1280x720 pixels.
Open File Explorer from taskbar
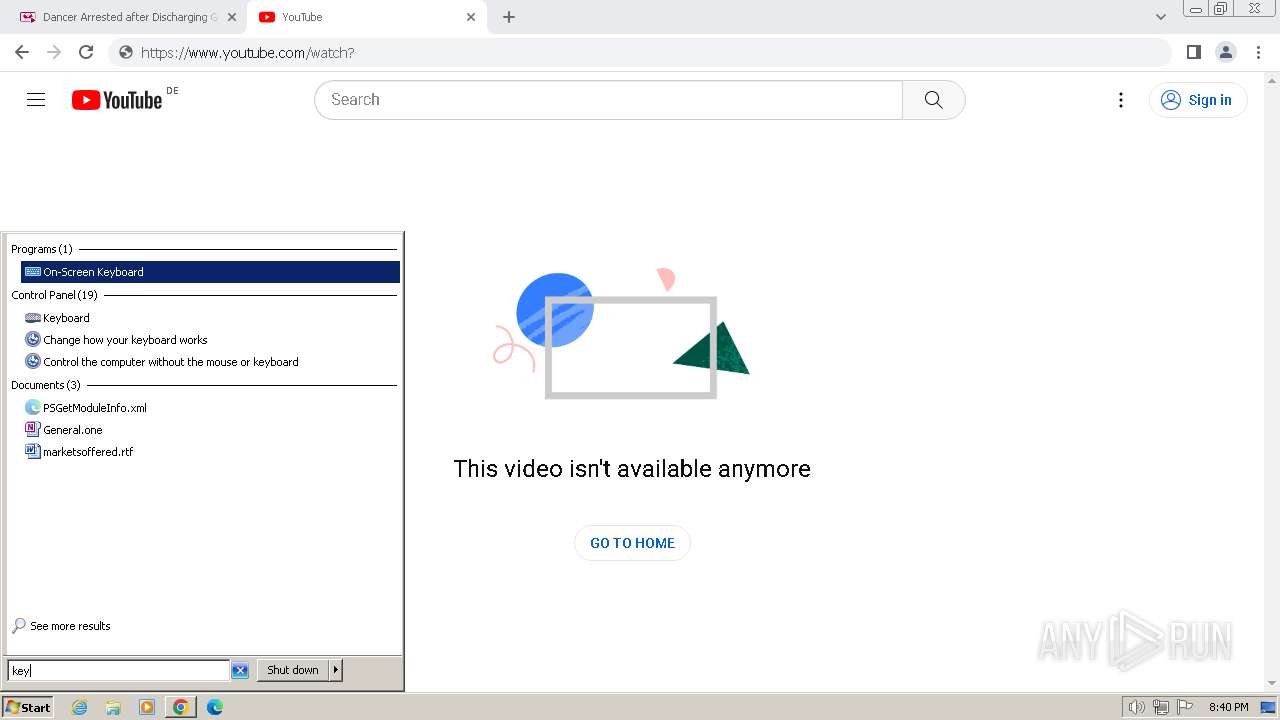[113, 707]
